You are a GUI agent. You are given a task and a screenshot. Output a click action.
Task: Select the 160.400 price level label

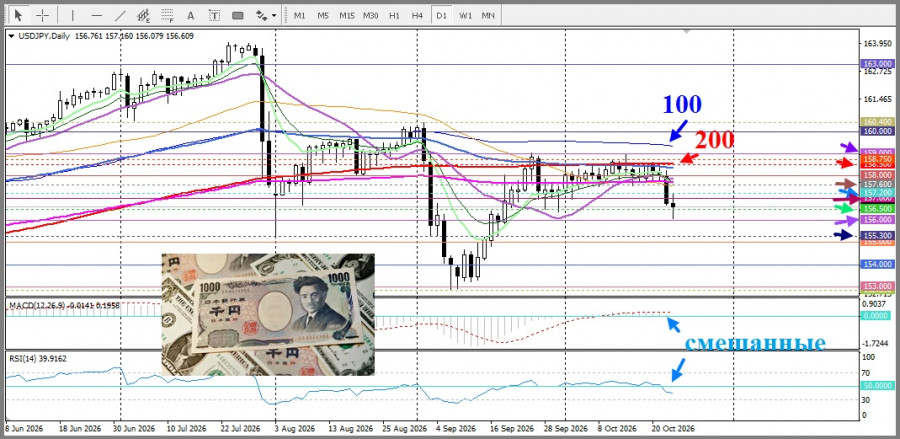tap(877, 122)
